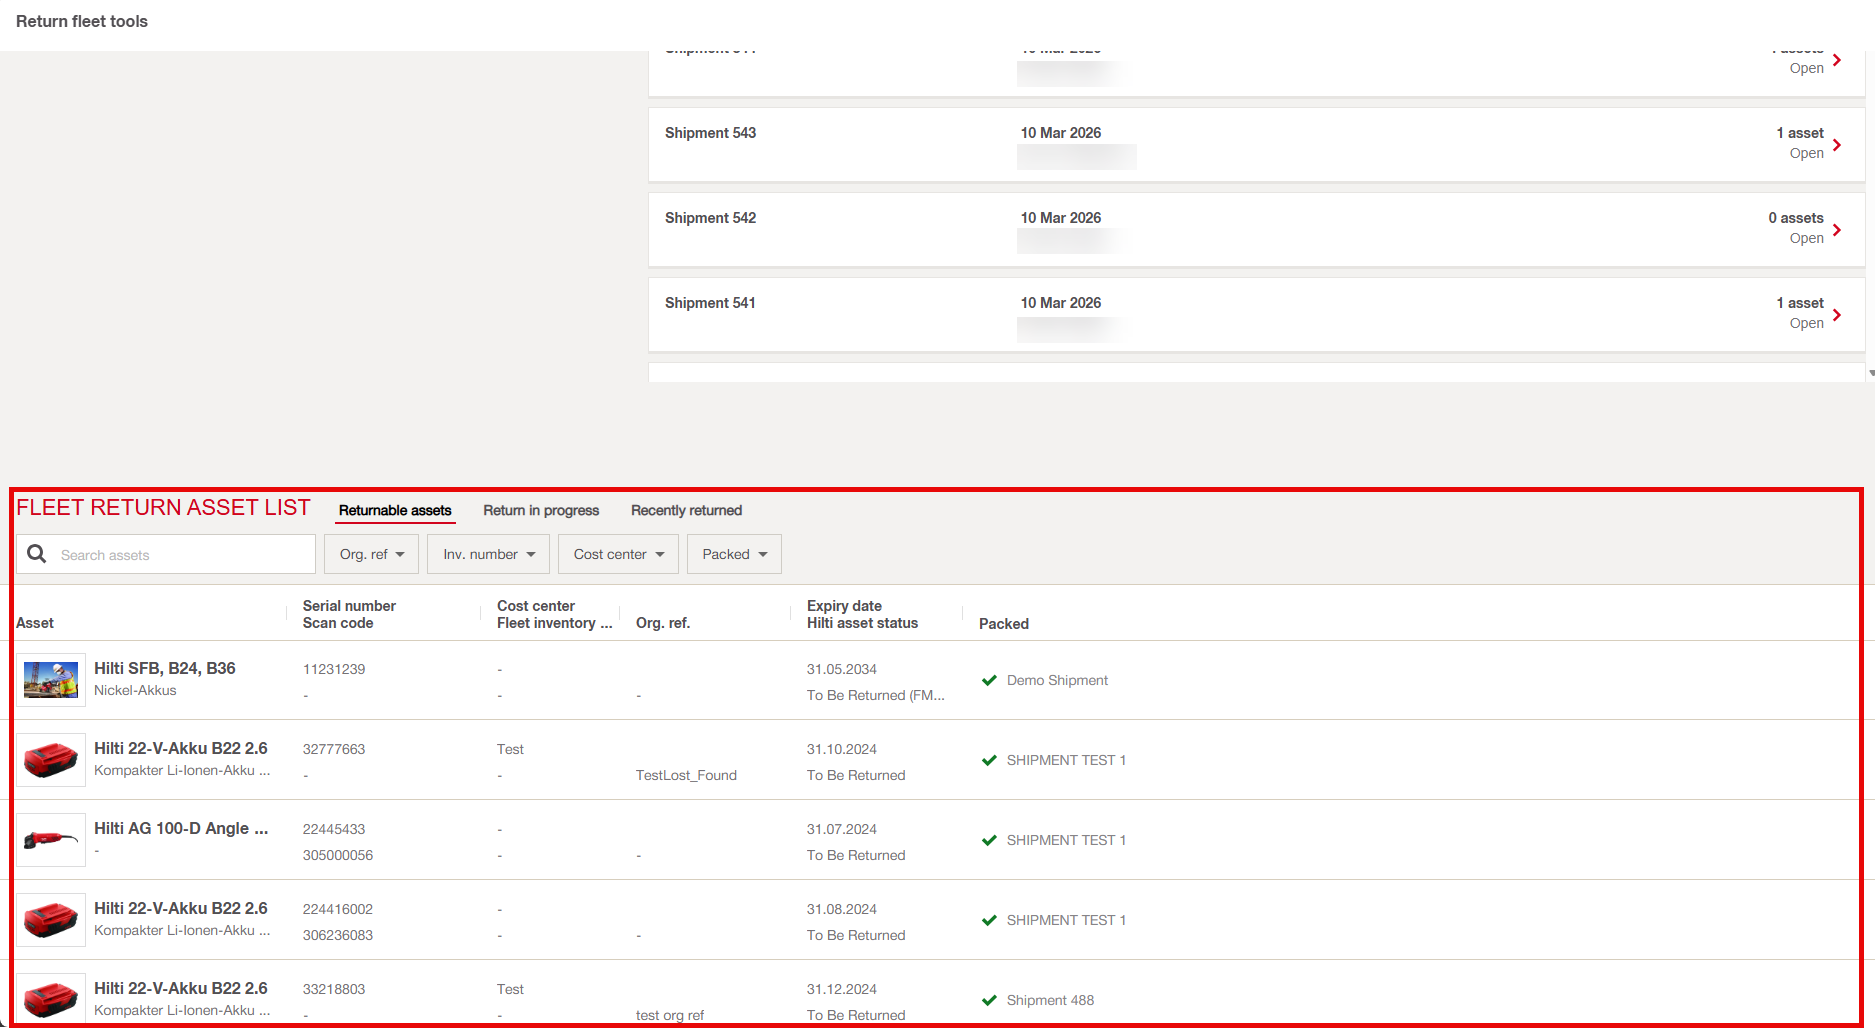Click the shipment list scroll-down arrow
The height and width of the screenshot is (1028, 1875).
pos(1870,373)
